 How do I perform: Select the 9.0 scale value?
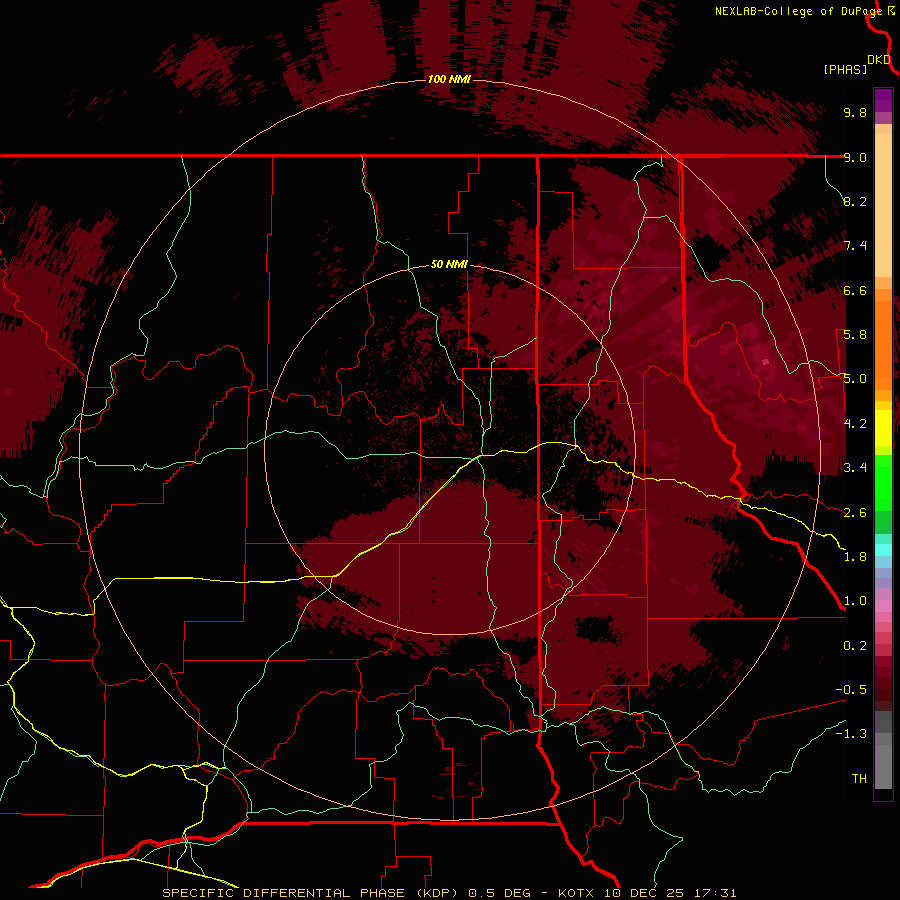pos(855,157)
